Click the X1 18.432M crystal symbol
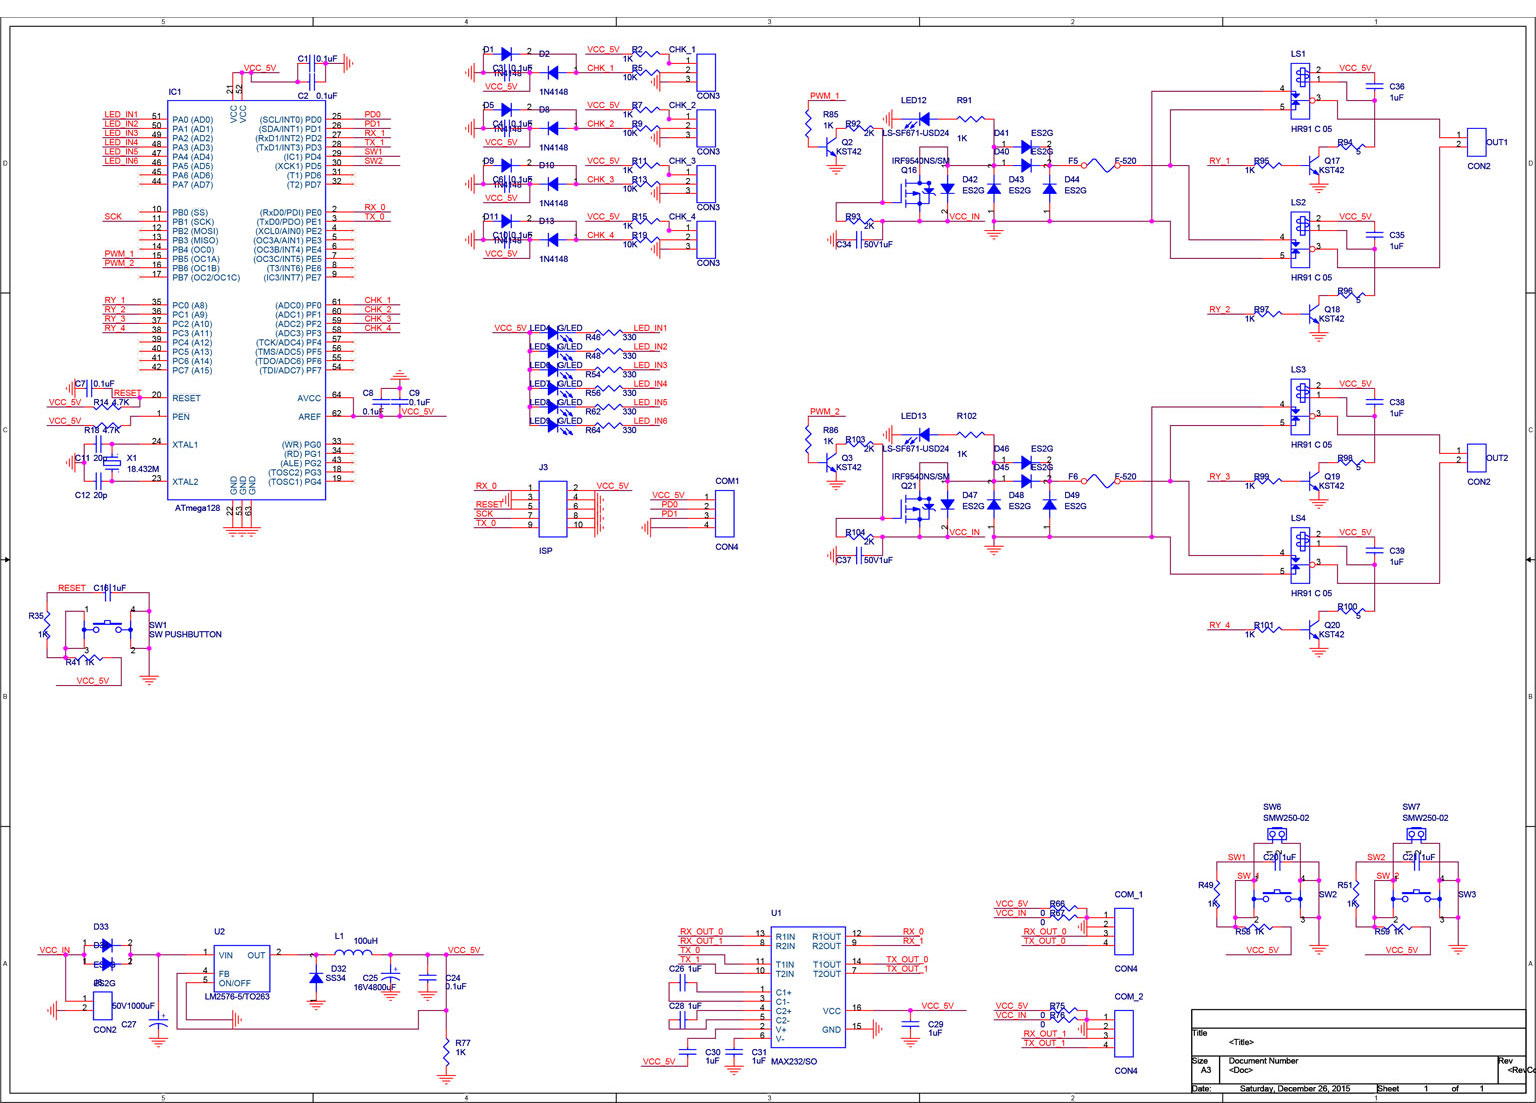The image size is (1536, 1103). [x=114, y=463]
